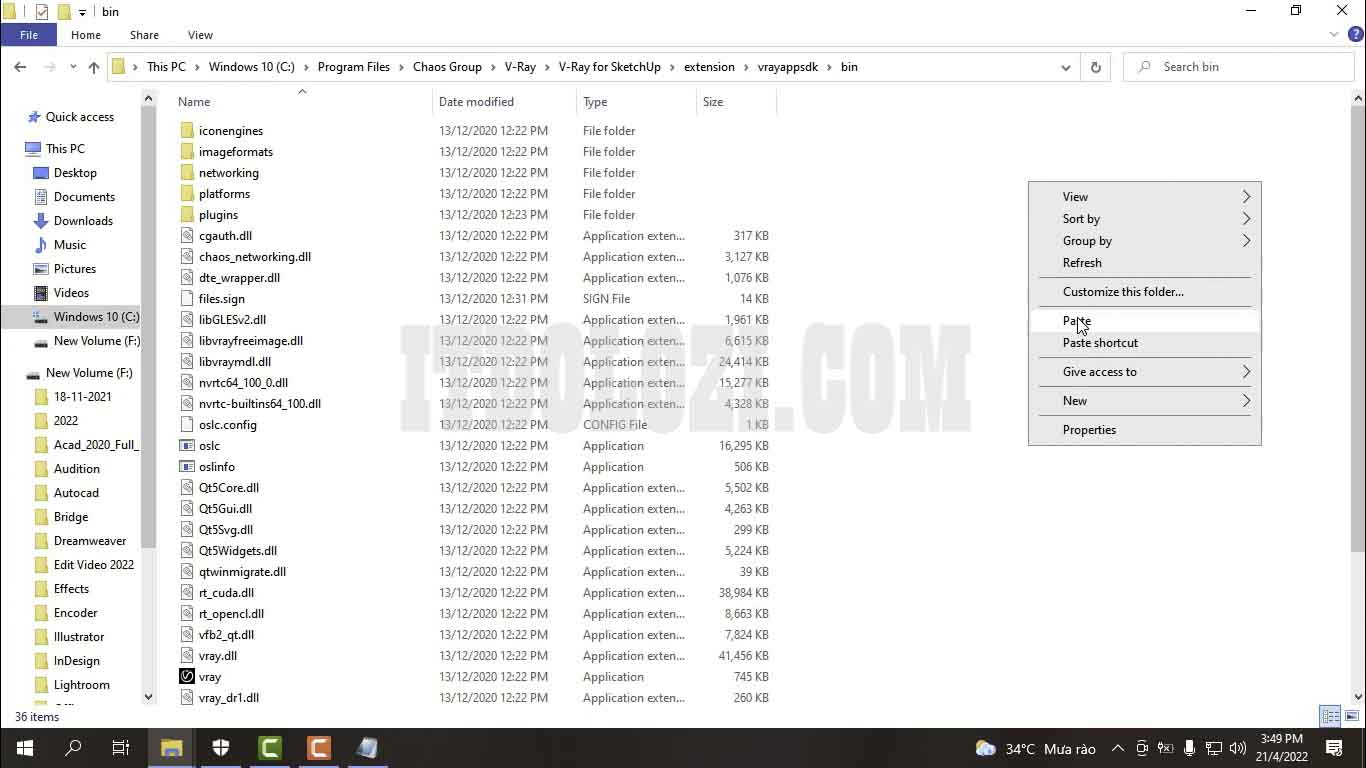Click the Up one level arrow
1366x768 pixels.
click(94, 67)
